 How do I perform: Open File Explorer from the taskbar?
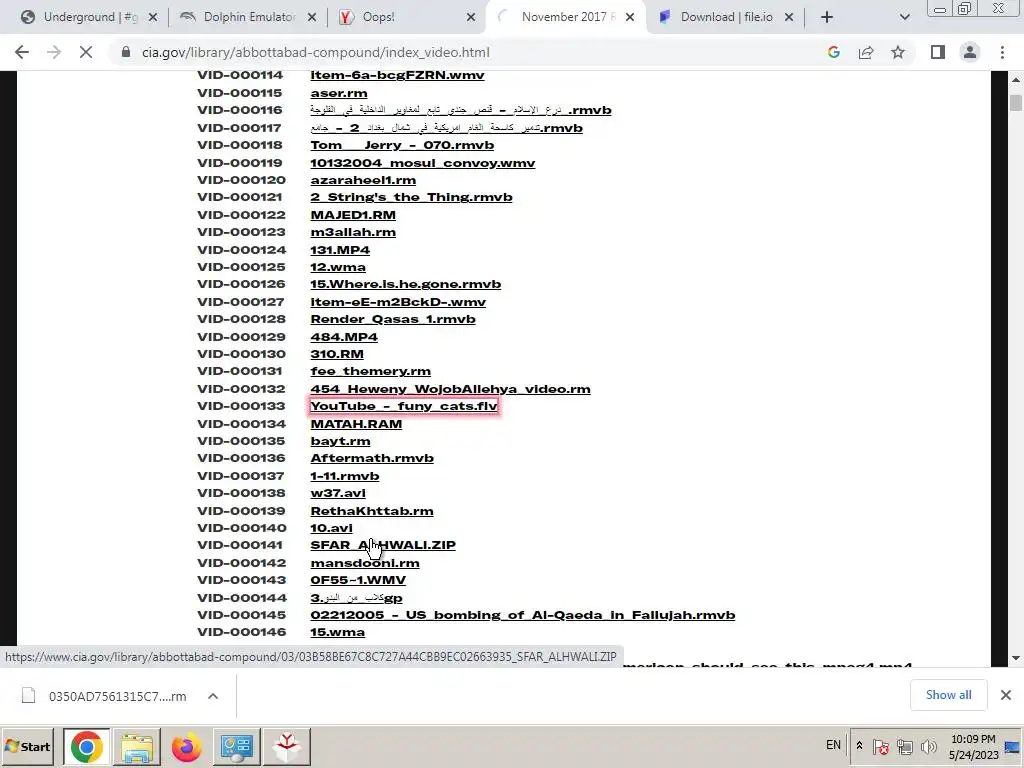(136, 746)
